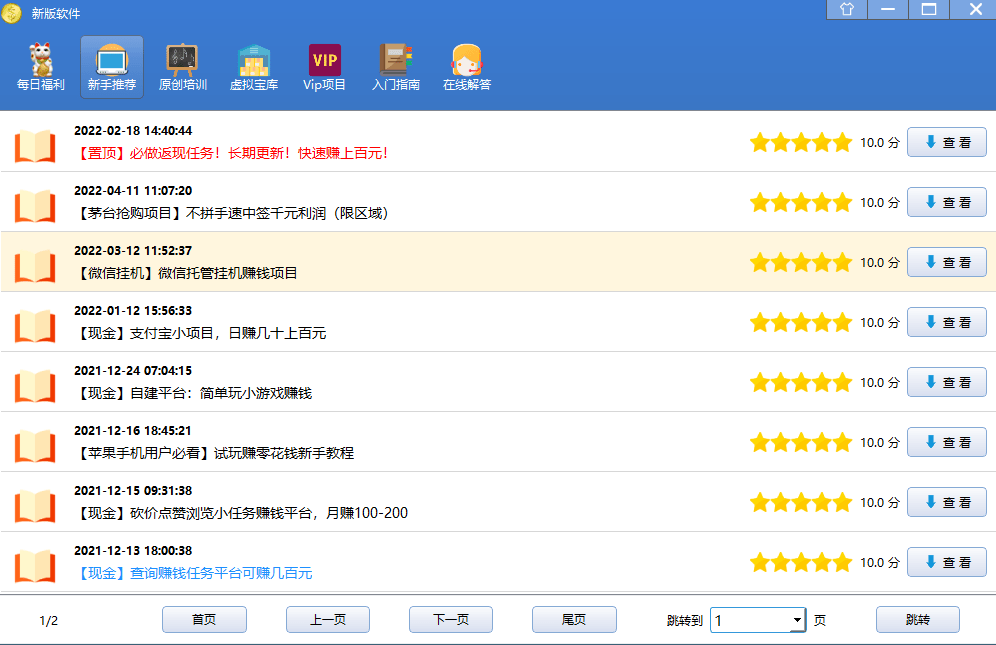Click the 1/2 page indicator
Image resolution: width=996 pixels, height=645 pixels.
click(x=49, y=621)
